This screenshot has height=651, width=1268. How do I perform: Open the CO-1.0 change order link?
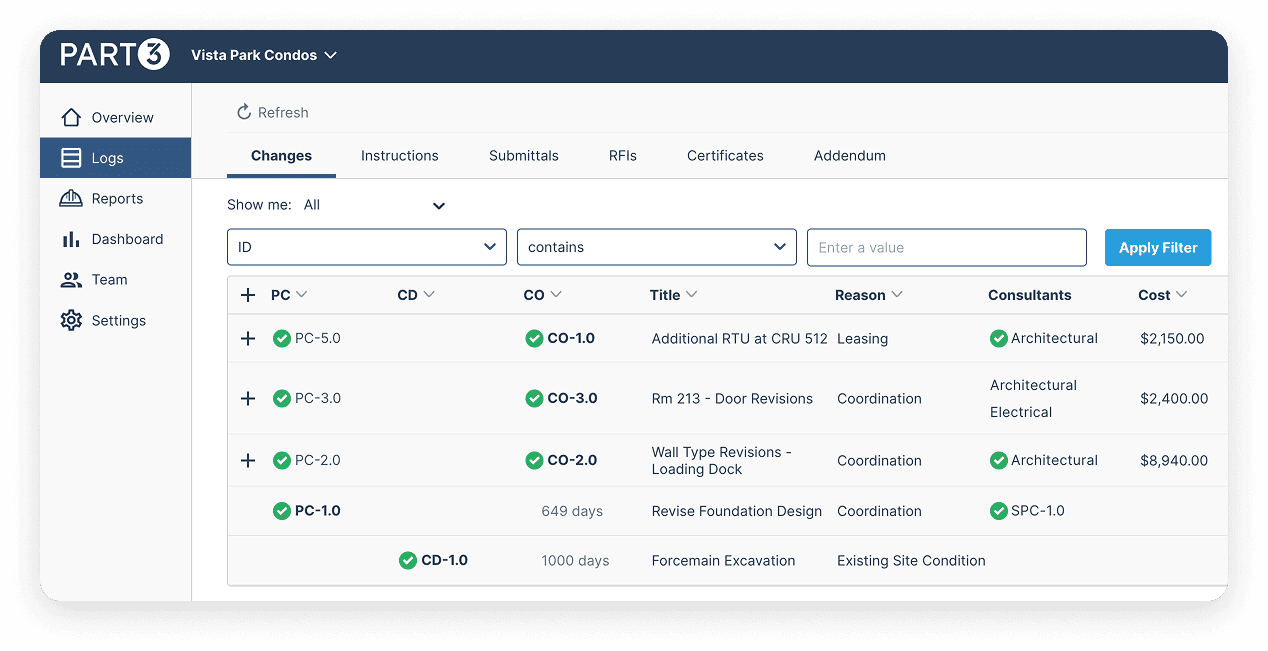(571, 339)
